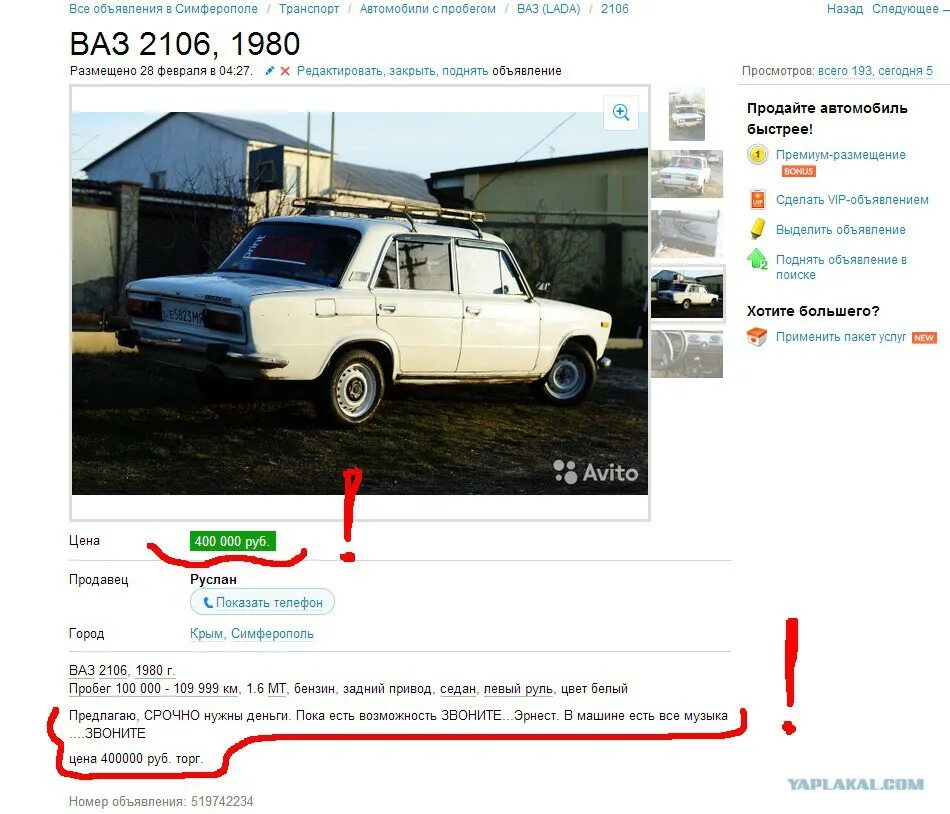Go back via Назад link

845,9
